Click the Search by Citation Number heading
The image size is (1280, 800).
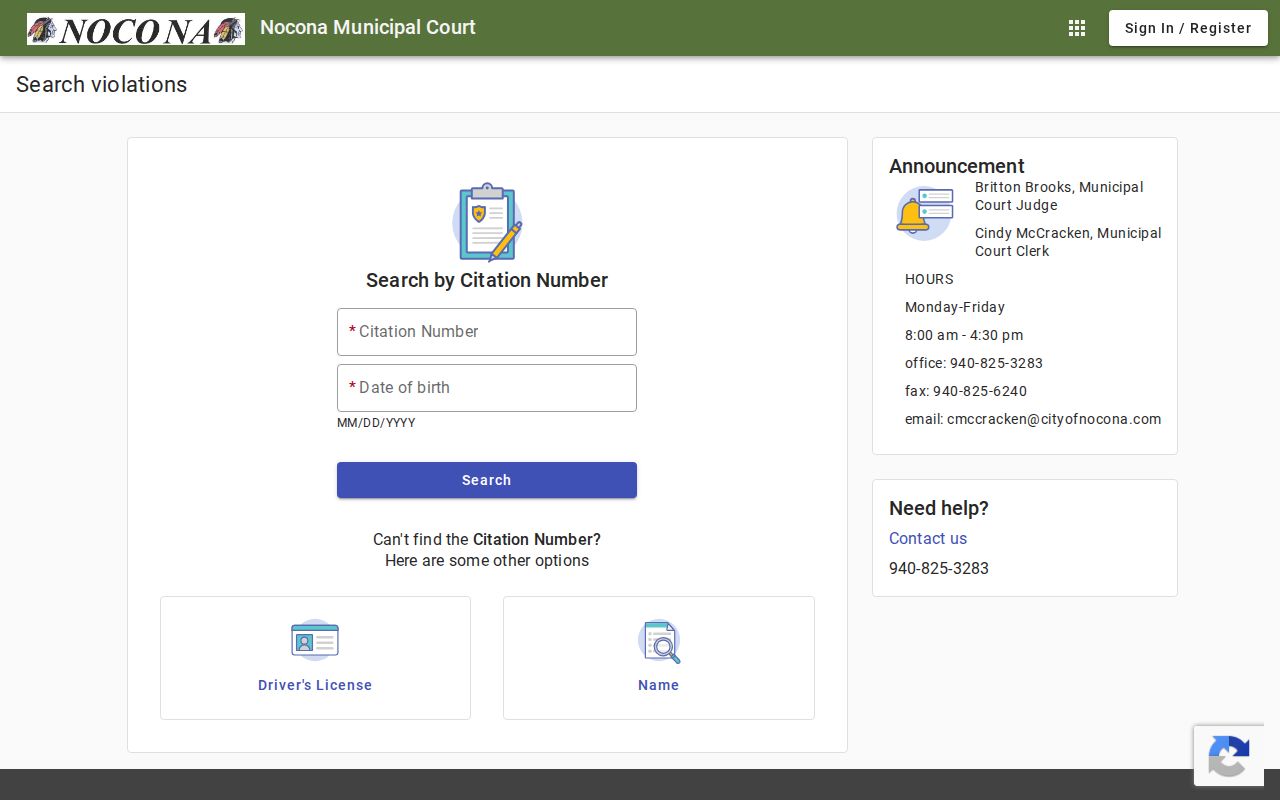(x=487, y=280)
